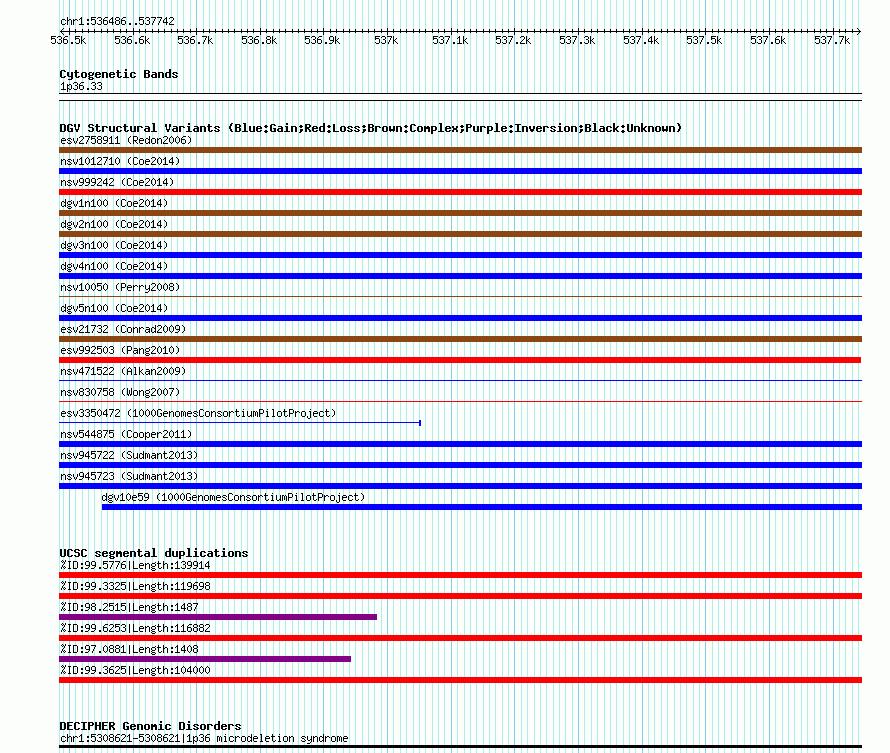Click the red loss bar under nsv999242
Viewport: 890px width, 753px height.
coord(460,192)
